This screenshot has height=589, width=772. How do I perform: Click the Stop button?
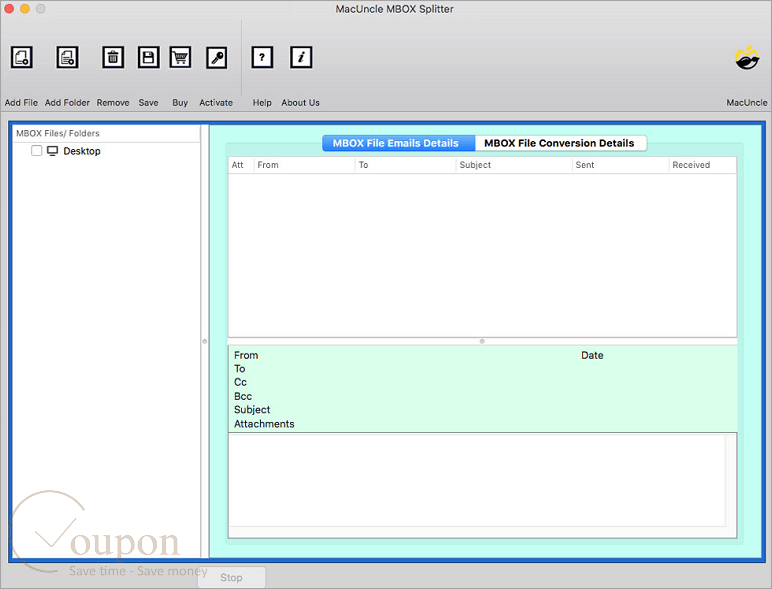(231, 577)
